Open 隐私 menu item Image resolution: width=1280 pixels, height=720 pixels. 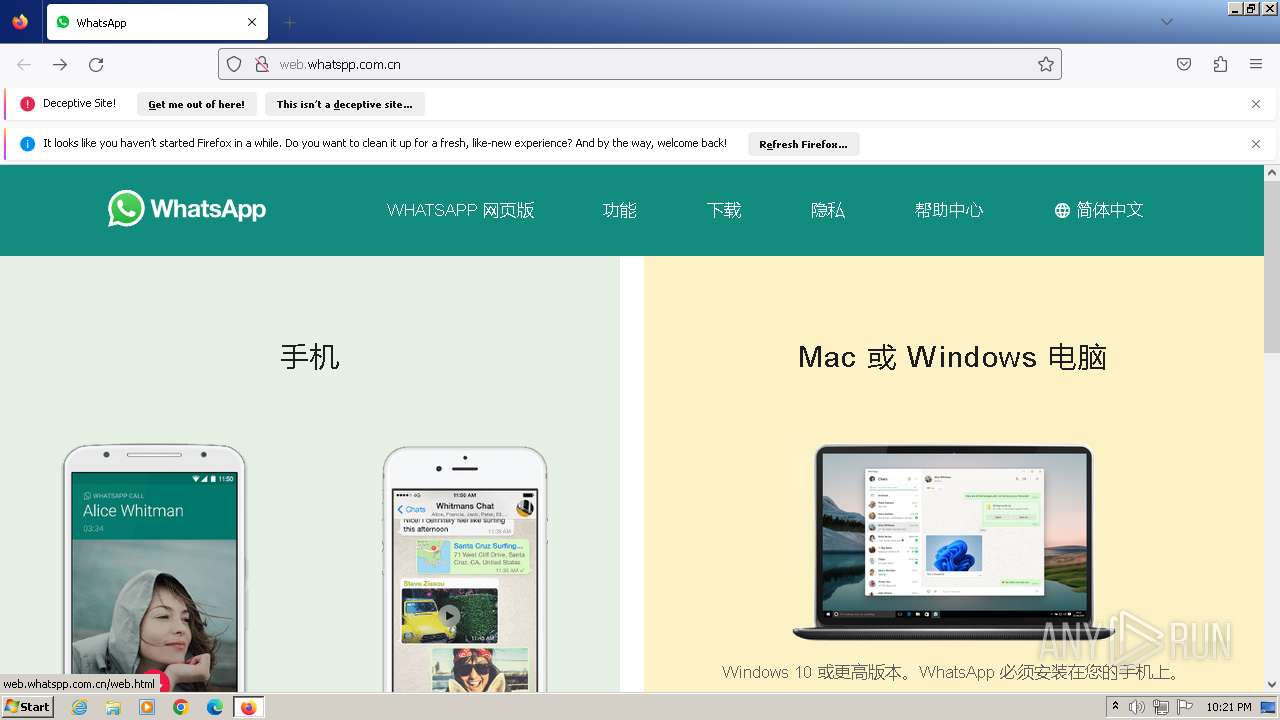coord(828,210)
